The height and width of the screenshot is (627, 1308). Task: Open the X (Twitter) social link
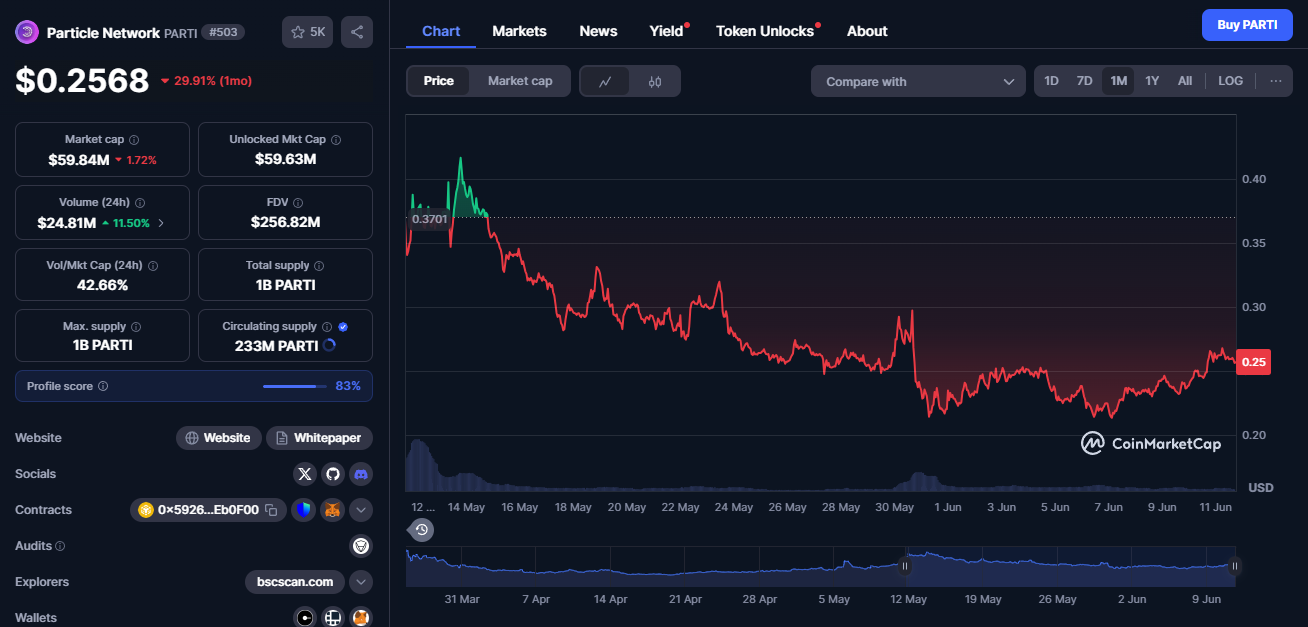click(305, 474)
